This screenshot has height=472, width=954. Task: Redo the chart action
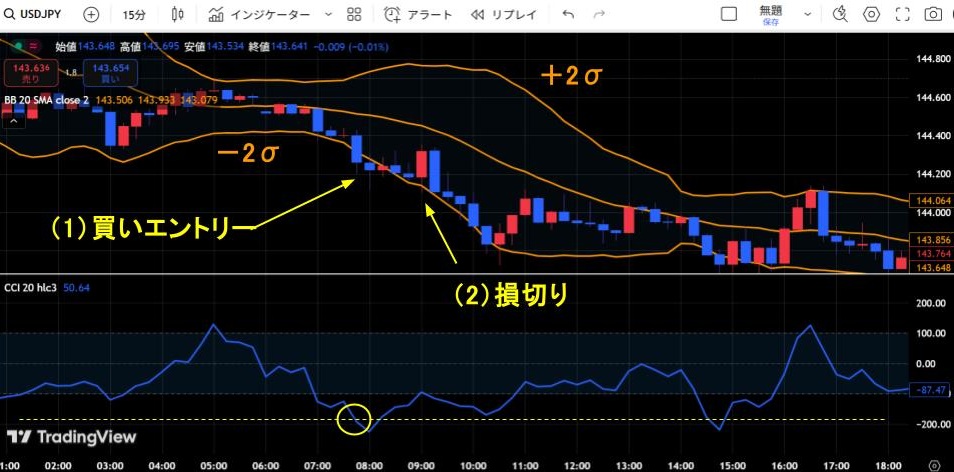tap(599, 15)
